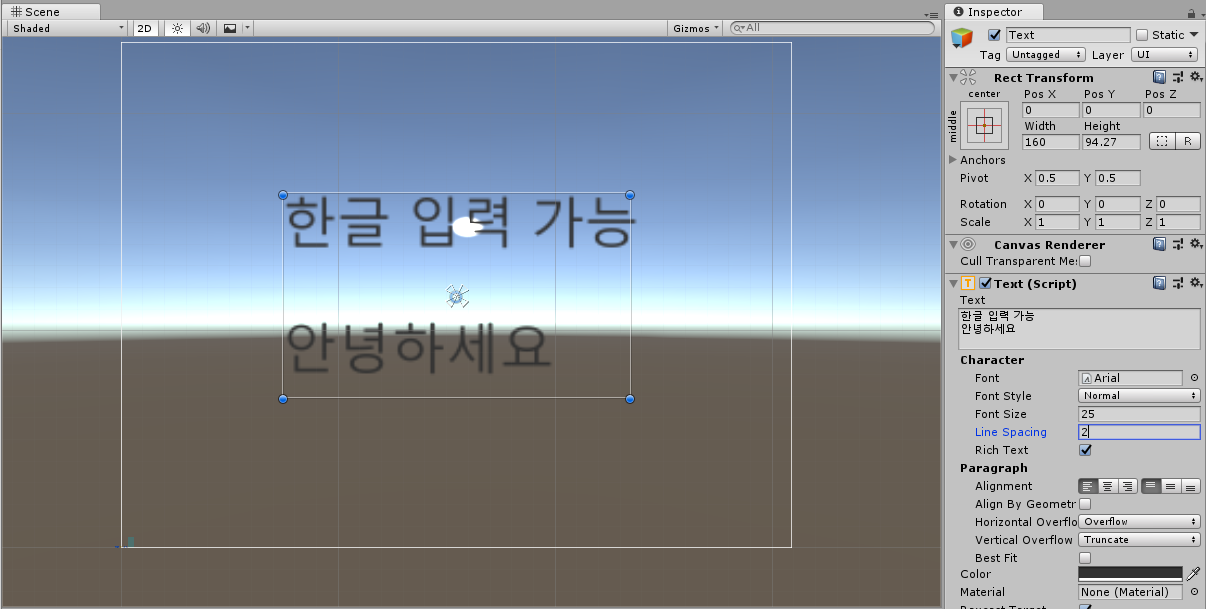1206x609 pixels.
Task: Open Text (Script) preset sliders icon
Action: [x=1177, y=283]
